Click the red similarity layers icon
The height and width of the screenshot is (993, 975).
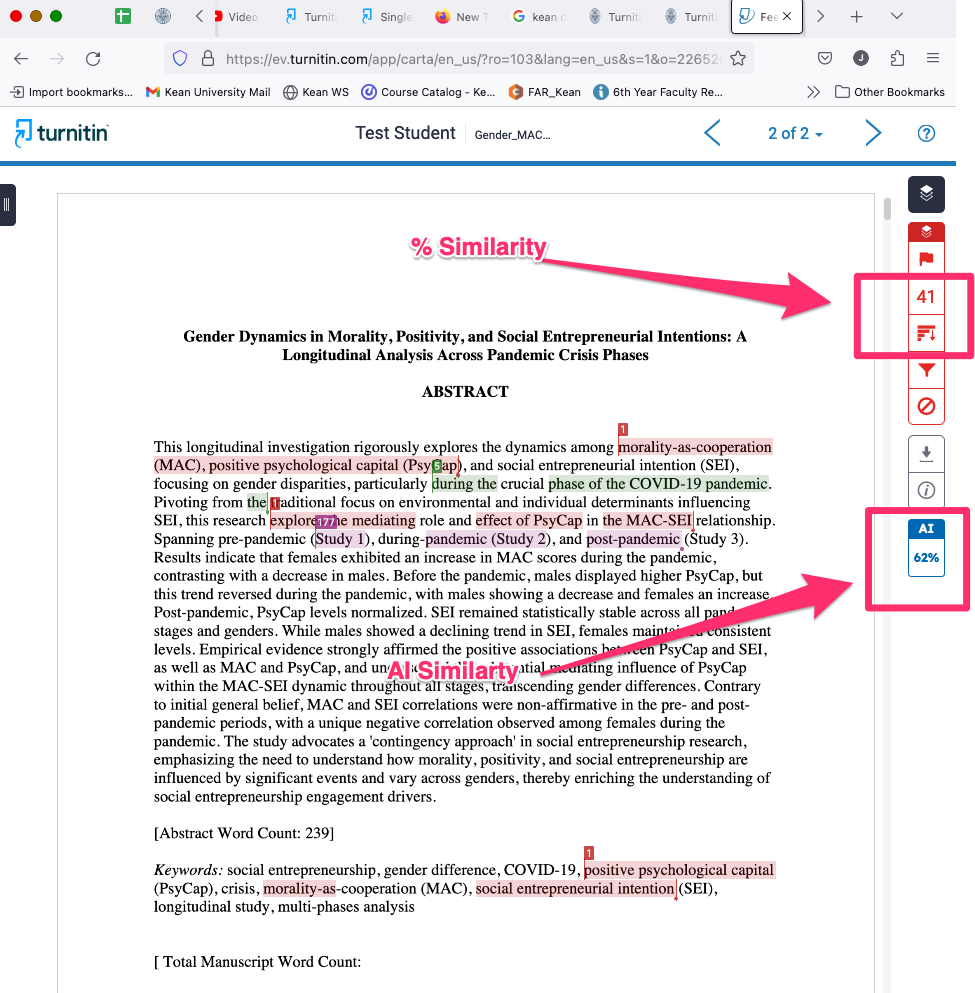click(x=926, y=232)
